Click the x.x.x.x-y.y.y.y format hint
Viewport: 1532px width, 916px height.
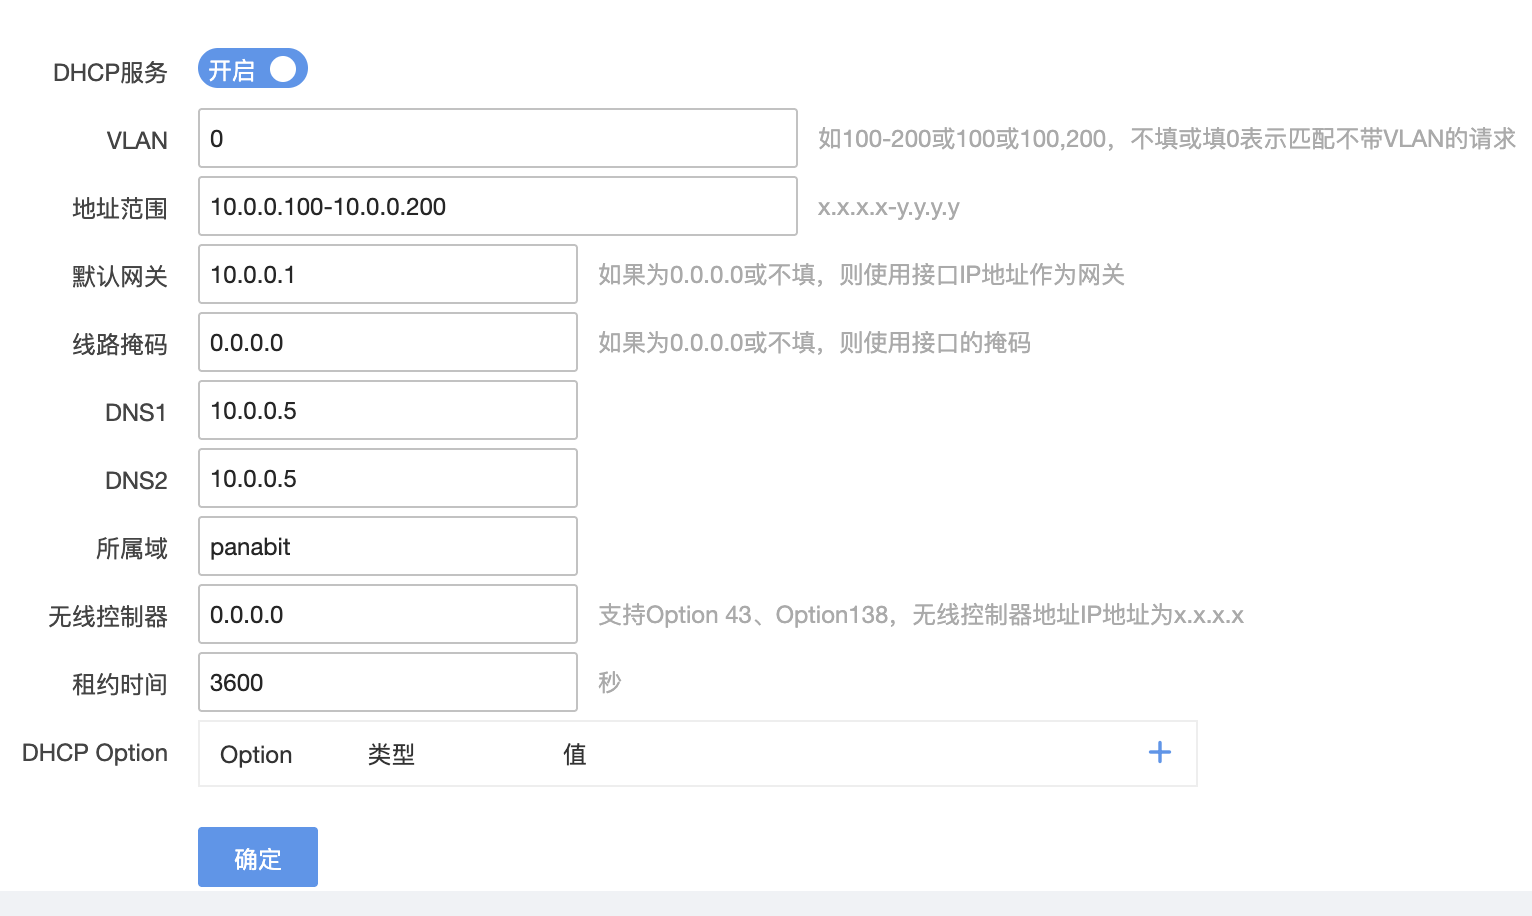point(888,207)
